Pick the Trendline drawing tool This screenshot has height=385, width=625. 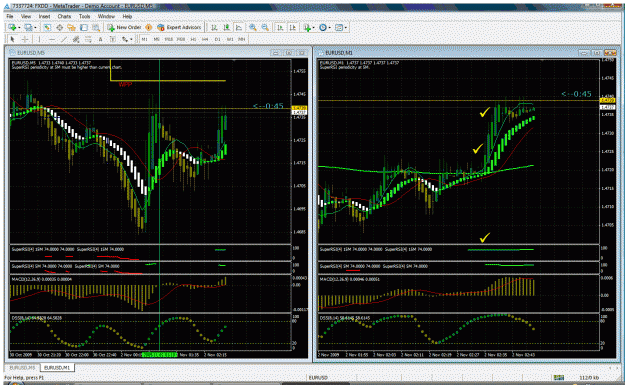click(64, 39)
